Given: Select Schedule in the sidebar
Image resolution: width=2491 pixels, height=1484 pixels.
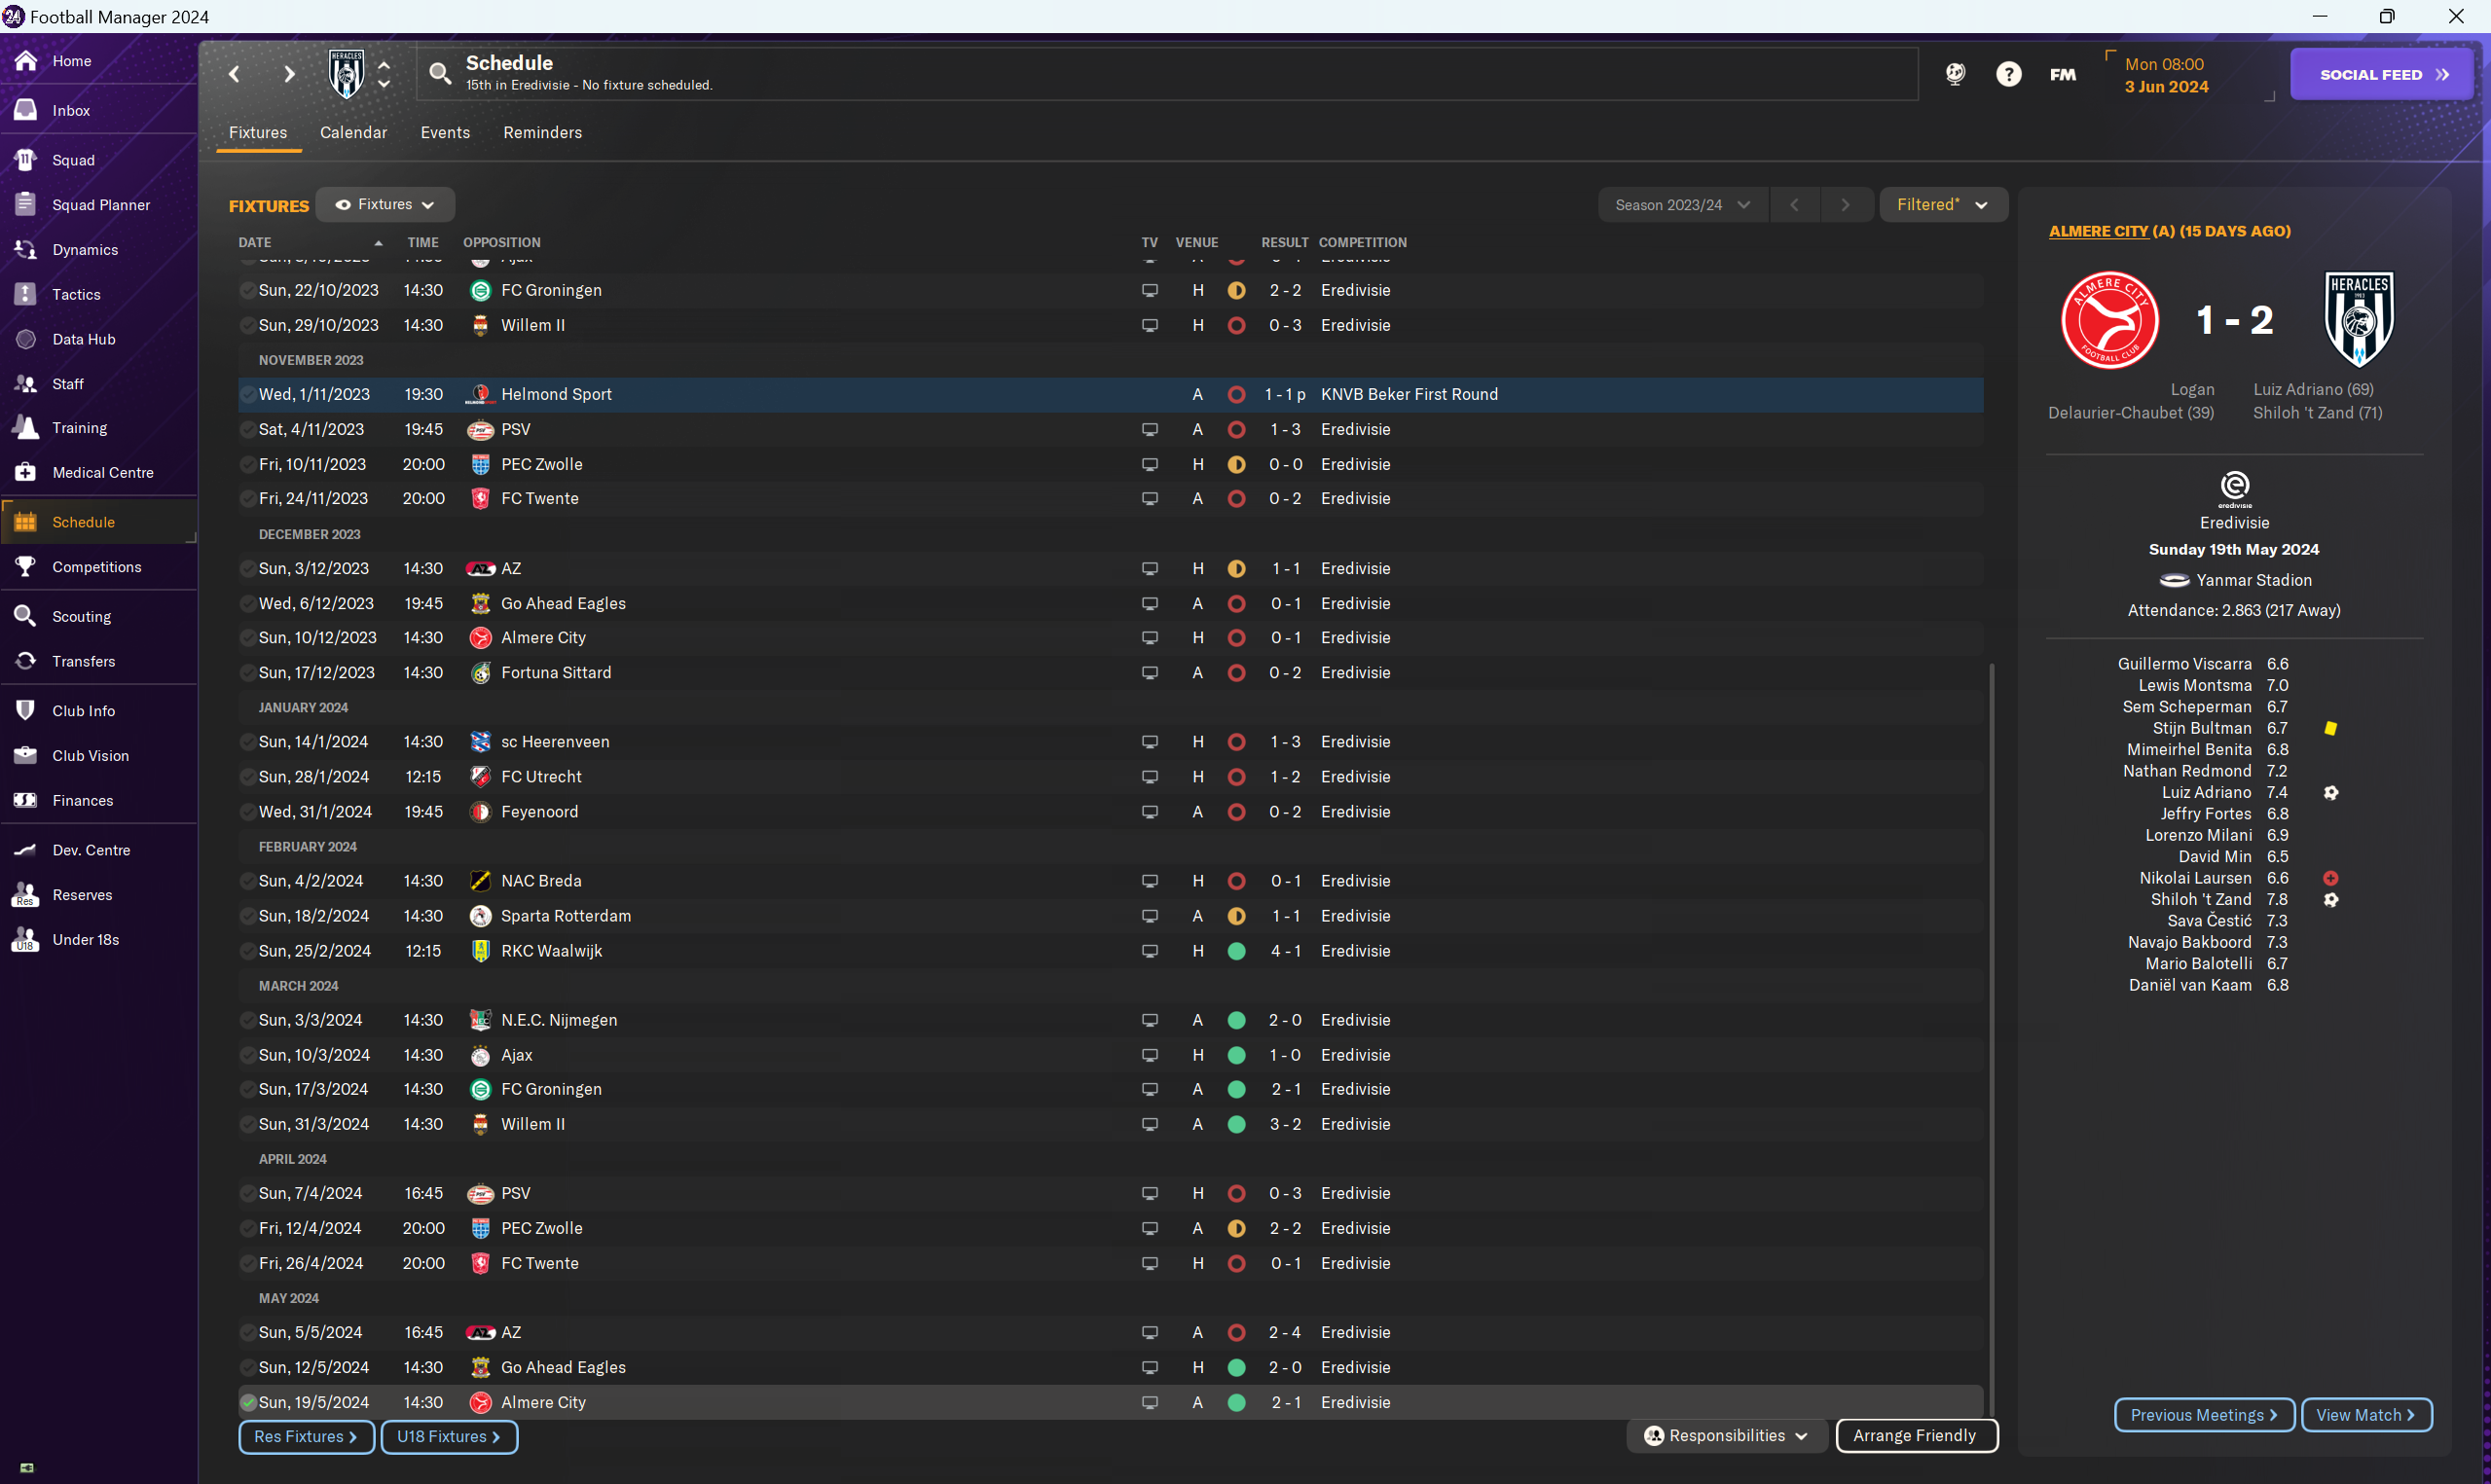Looking at the screenshot, I should point(98,522).
